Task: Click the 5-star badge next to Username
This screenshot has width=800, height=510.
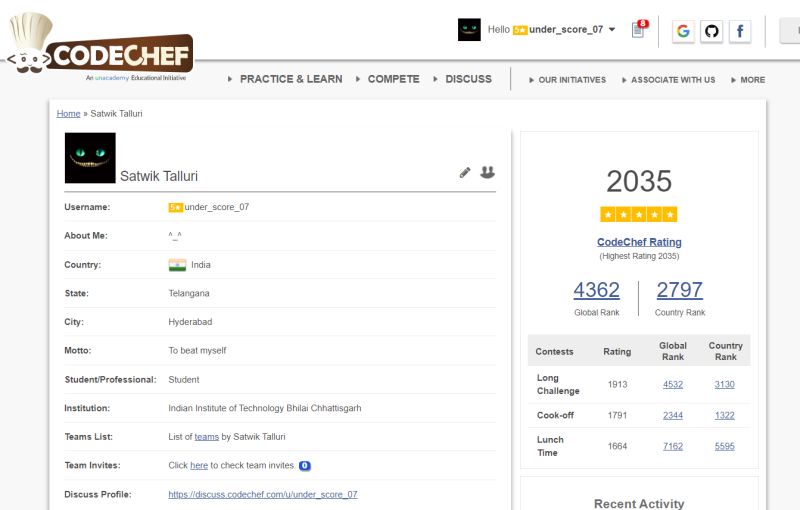Action: point(176,207)
